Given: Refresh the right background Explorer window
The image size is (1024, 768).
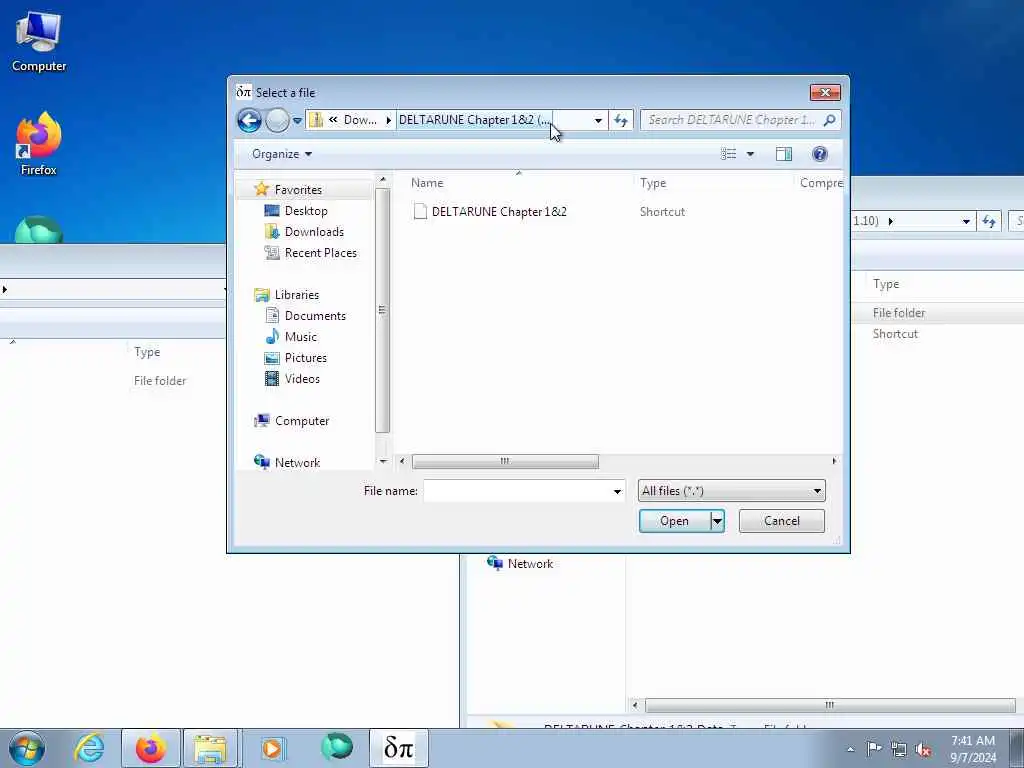Looking at the screenshot, I should coord(989,221).
